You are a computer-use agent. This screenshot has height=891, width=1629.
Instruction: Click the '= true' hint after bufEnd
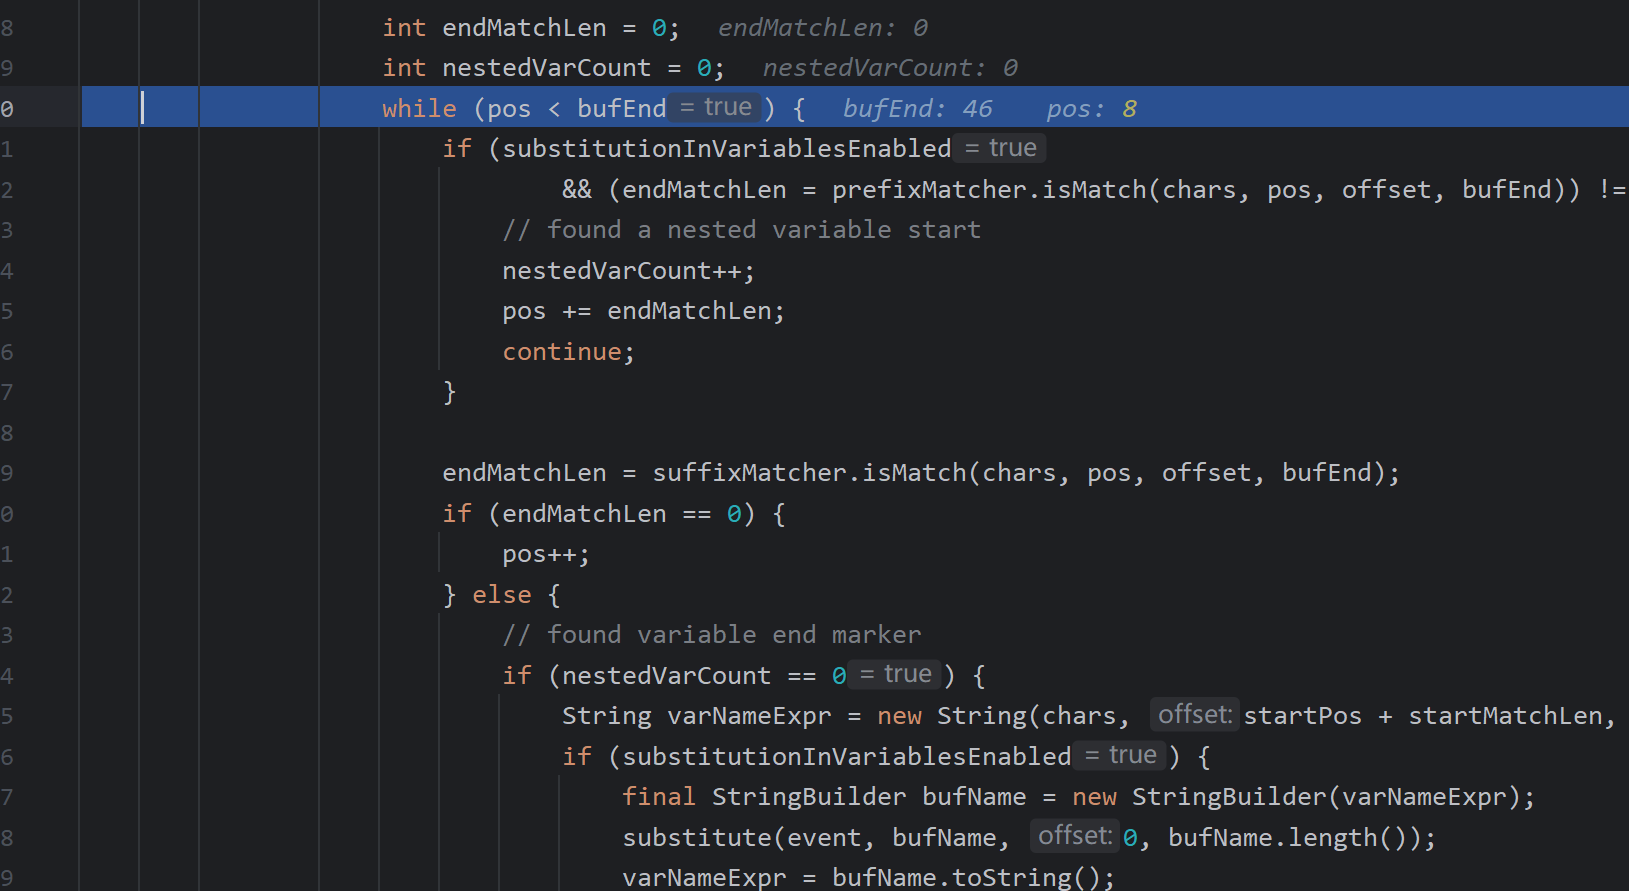pos(715,107)
